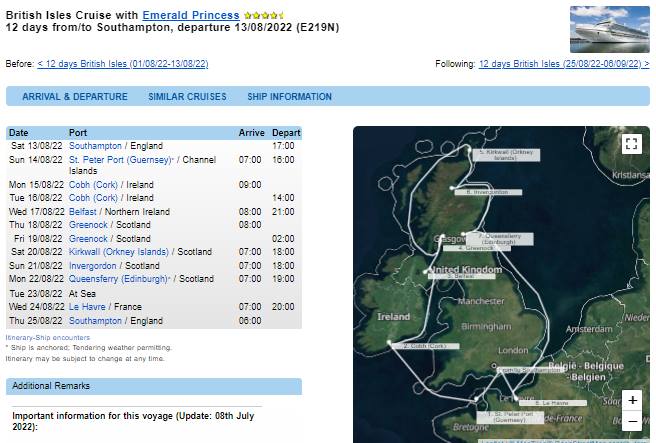Click the 17:00 departure time for Southampton

(283, 146)
